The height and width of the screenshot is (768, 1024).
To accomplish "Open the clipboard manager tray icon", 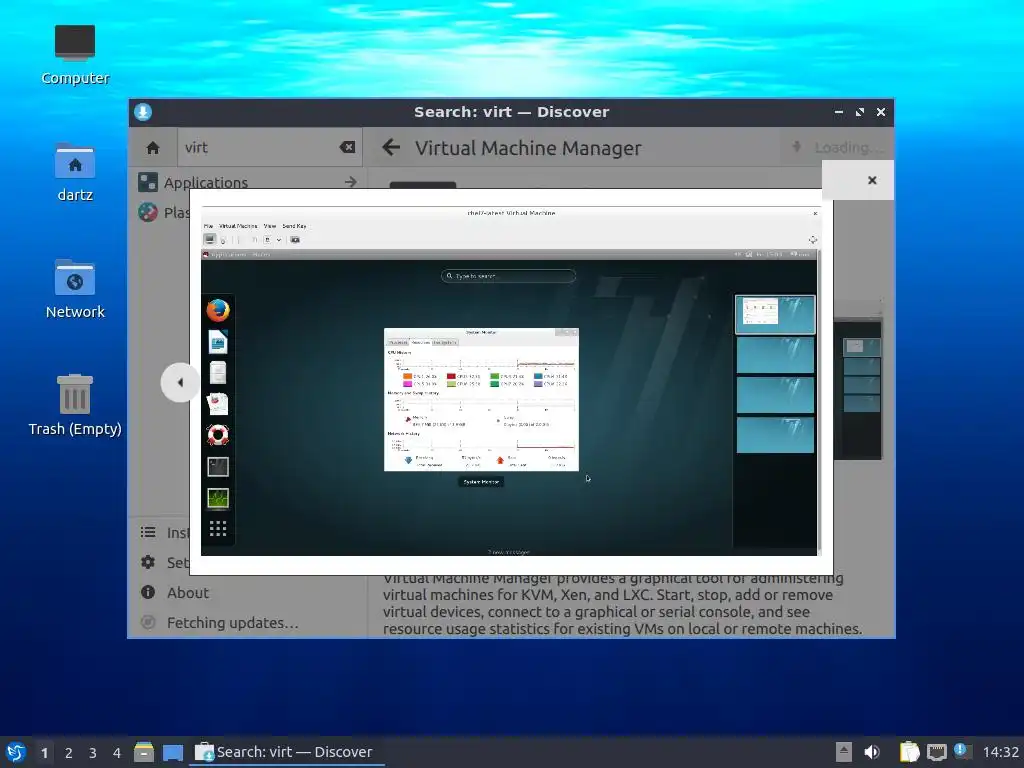I will [909, 752].
